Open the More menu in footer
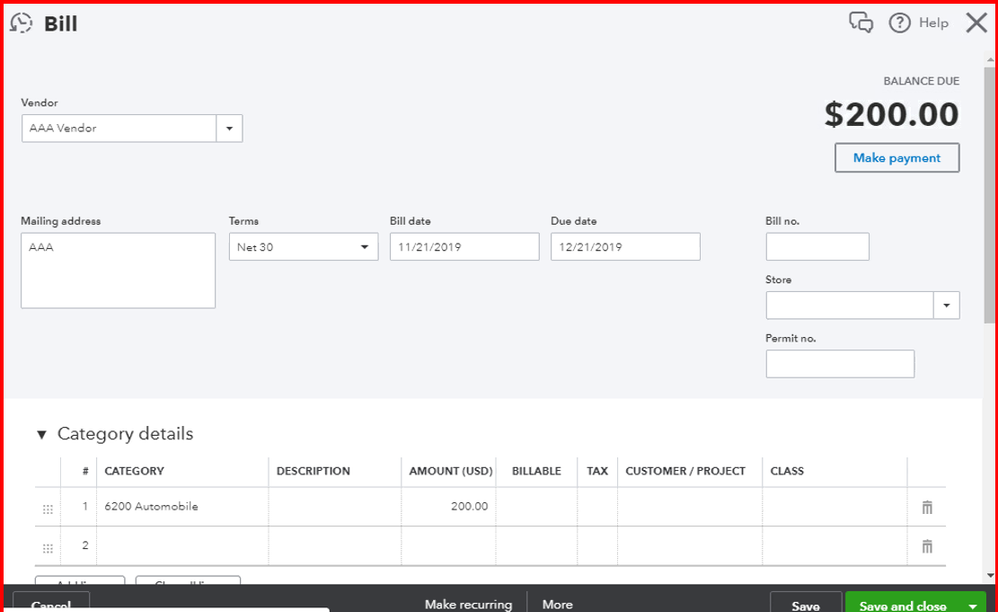This screenshot has width=998, height=612. tap(558, 604)
